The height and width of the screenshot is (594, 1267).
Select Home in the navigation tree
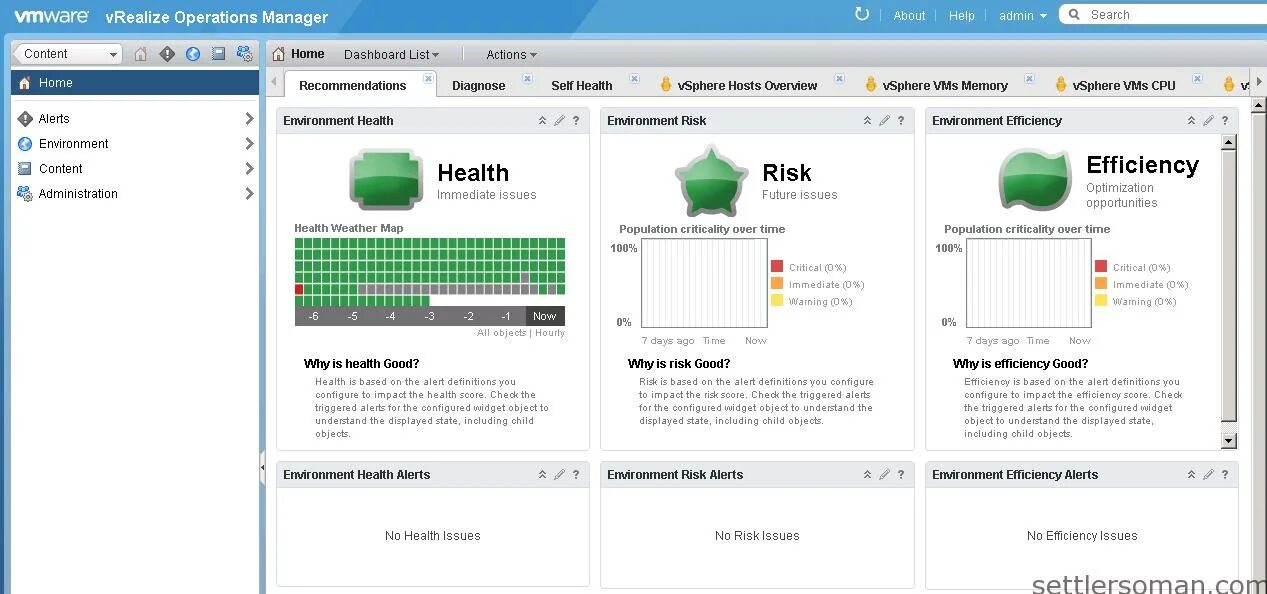point(135,83)
